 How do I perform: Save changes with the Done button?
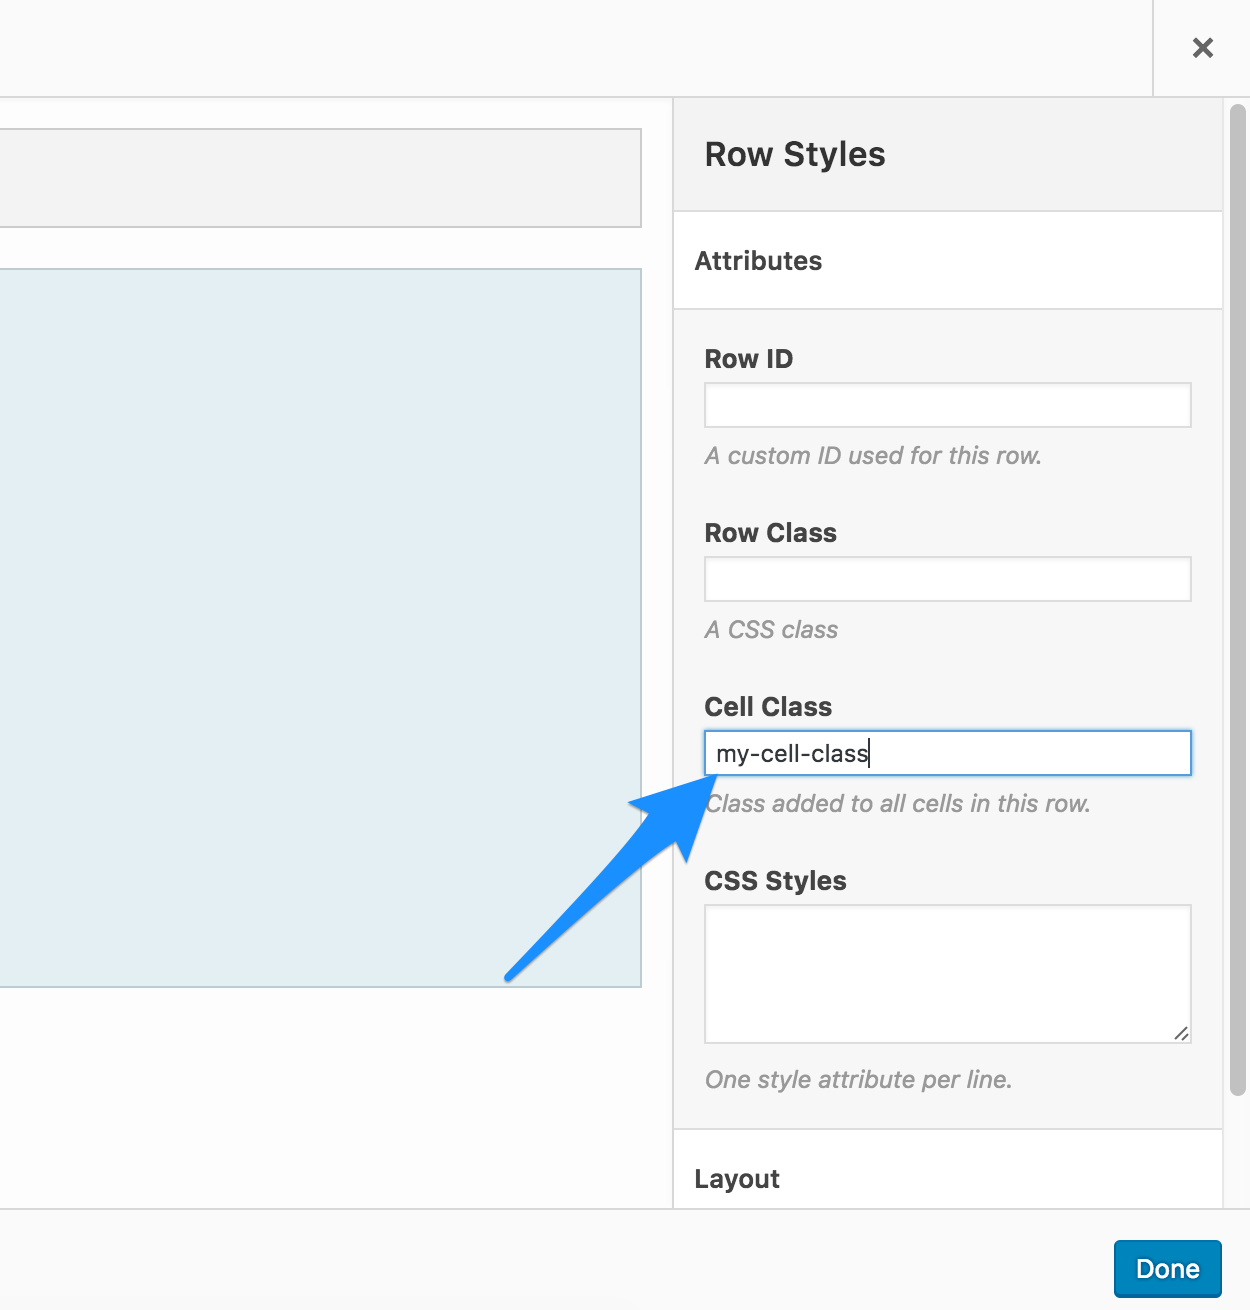tap(1167, 1269)
